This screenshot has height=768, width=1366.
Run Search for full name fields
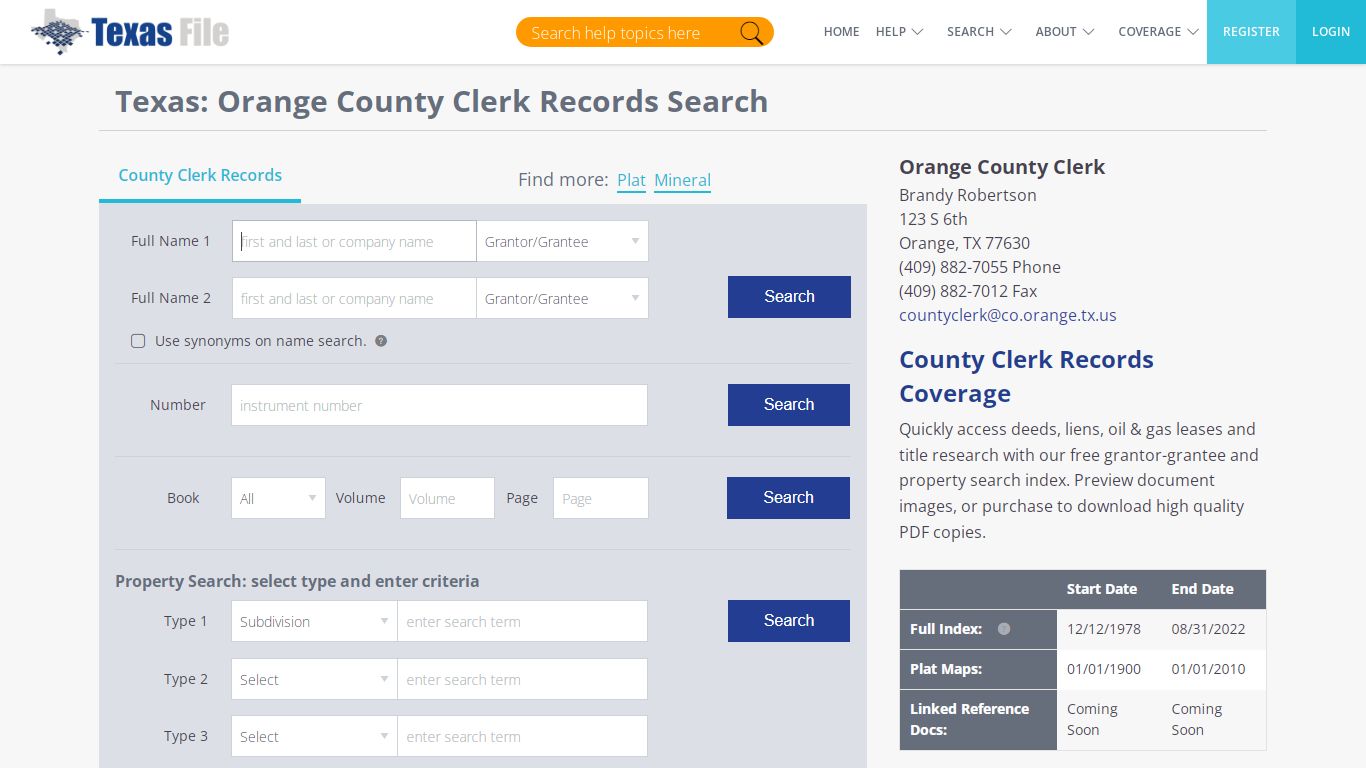pyautogui.click(x=789, y=297)
